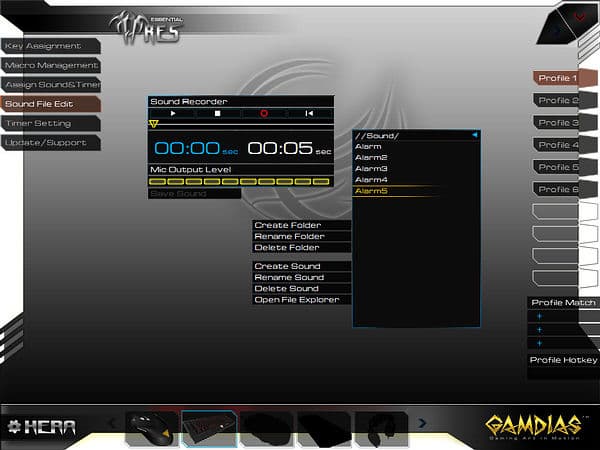The image size is (600, 450).
Task: Select the Sound File Edit menu item
Action: click(x=51, y=104)
